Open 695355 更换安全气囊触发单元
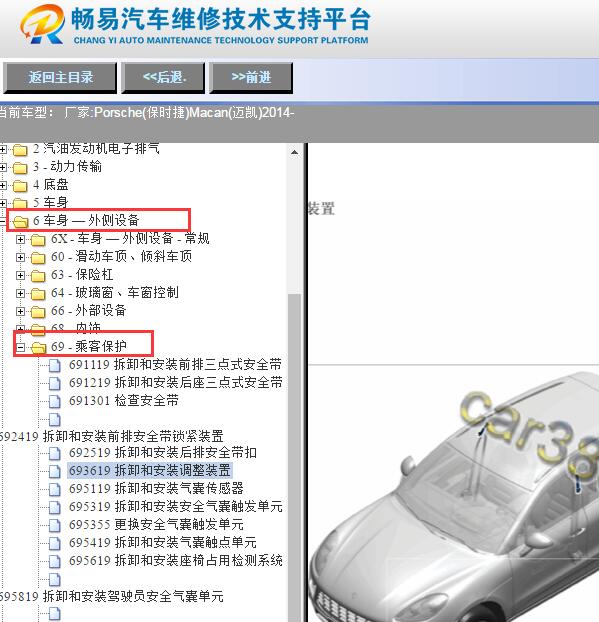Screen dimensions: 599x622 coord(156,524)
